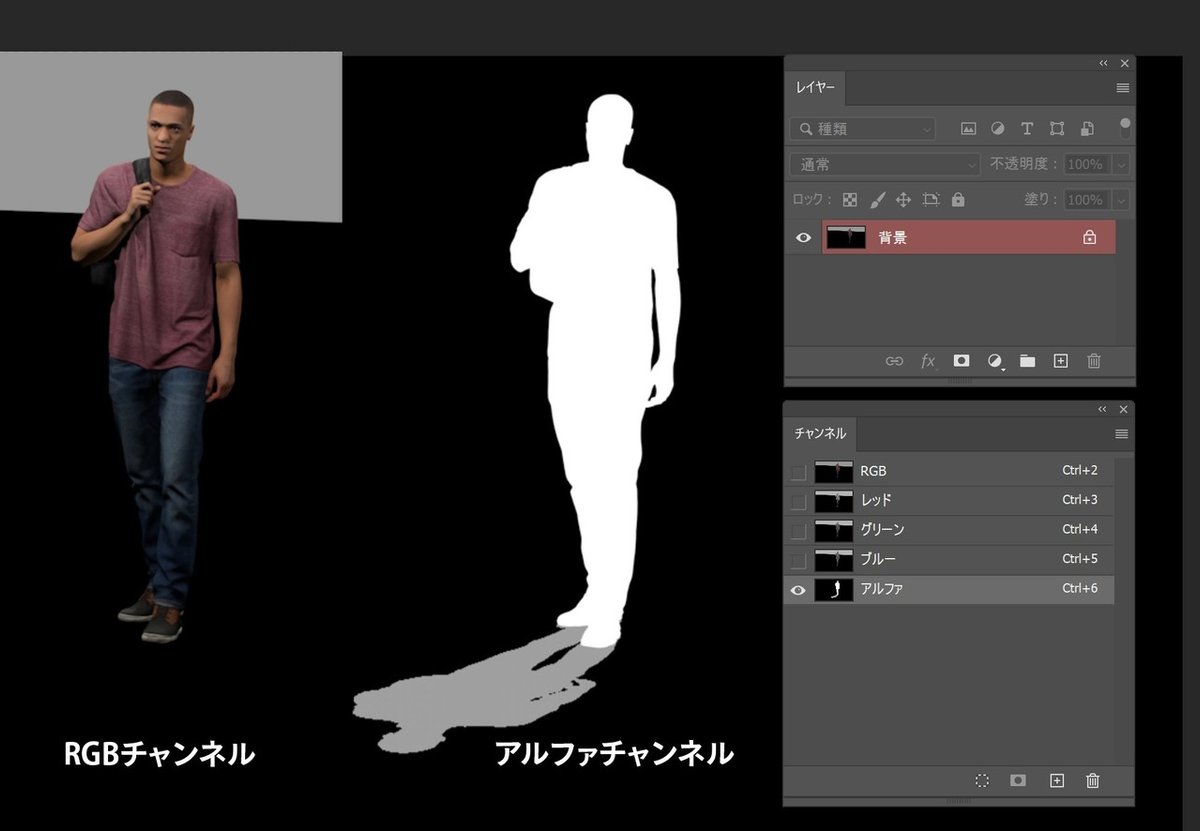Hide the アルファ channel eye icon

[x=798, y=590]
